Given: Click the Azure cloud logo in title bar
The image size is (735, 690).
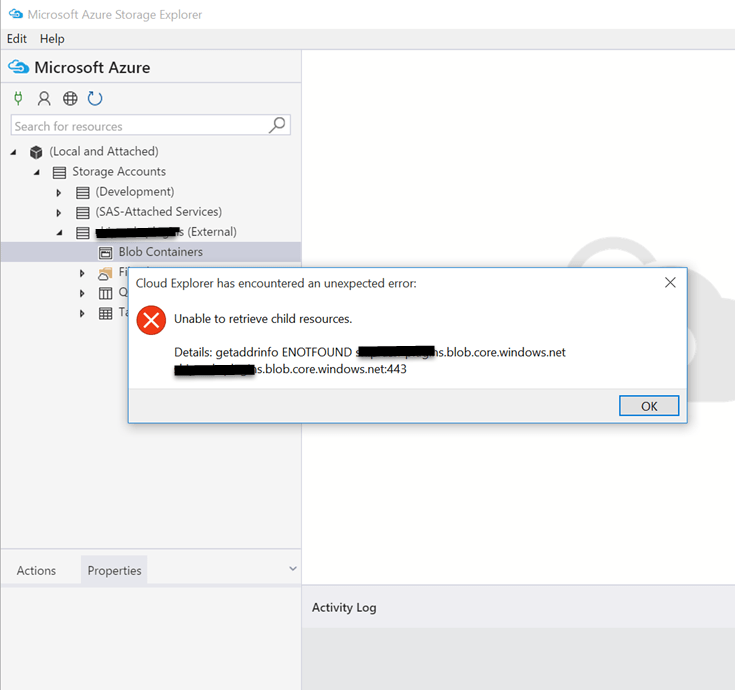Looking at the screenshot, I should (x=15, y=14).
